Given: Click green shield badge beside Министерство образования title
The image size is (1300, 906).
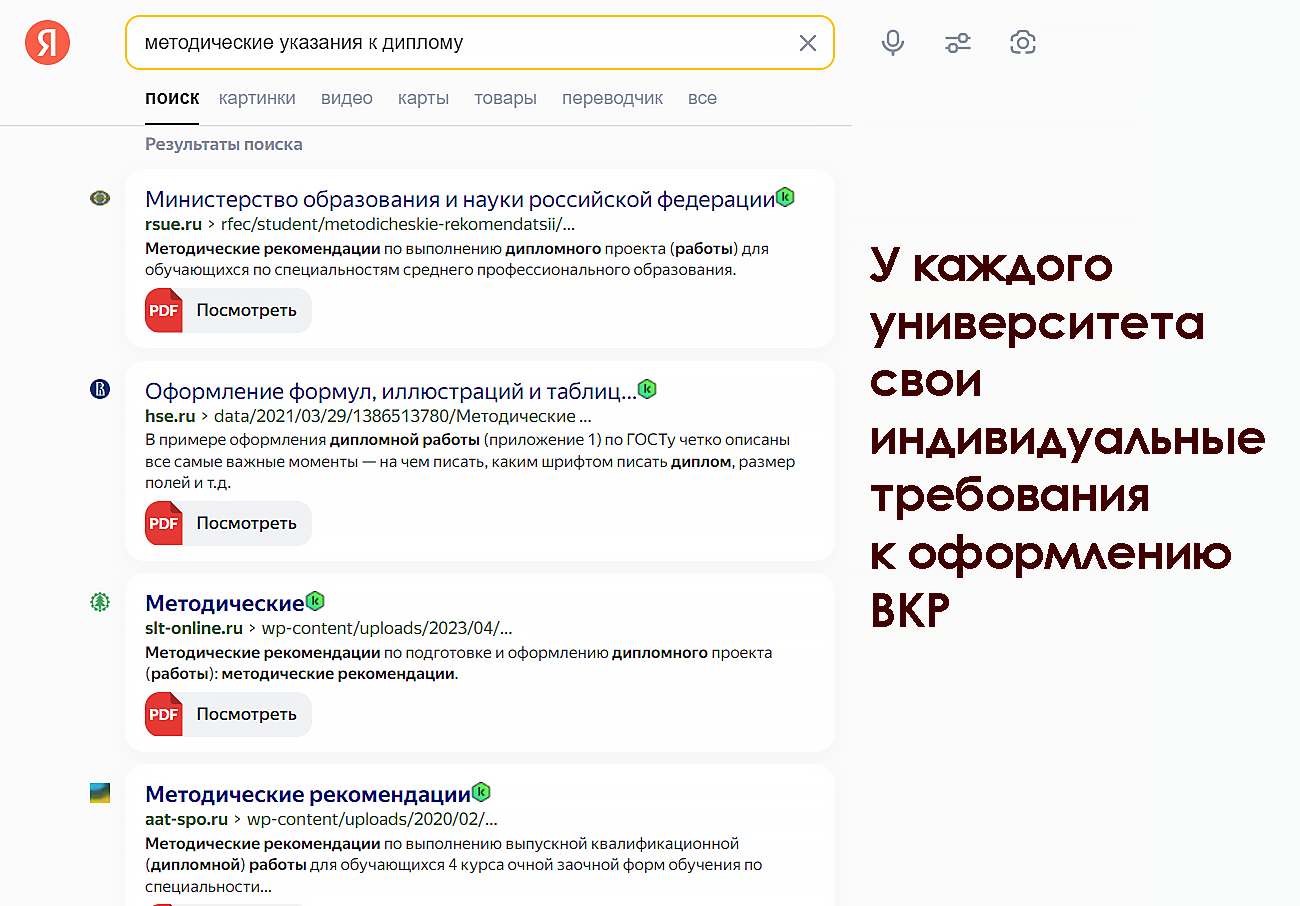Looking at the screenshot, I should pos(786,197).
